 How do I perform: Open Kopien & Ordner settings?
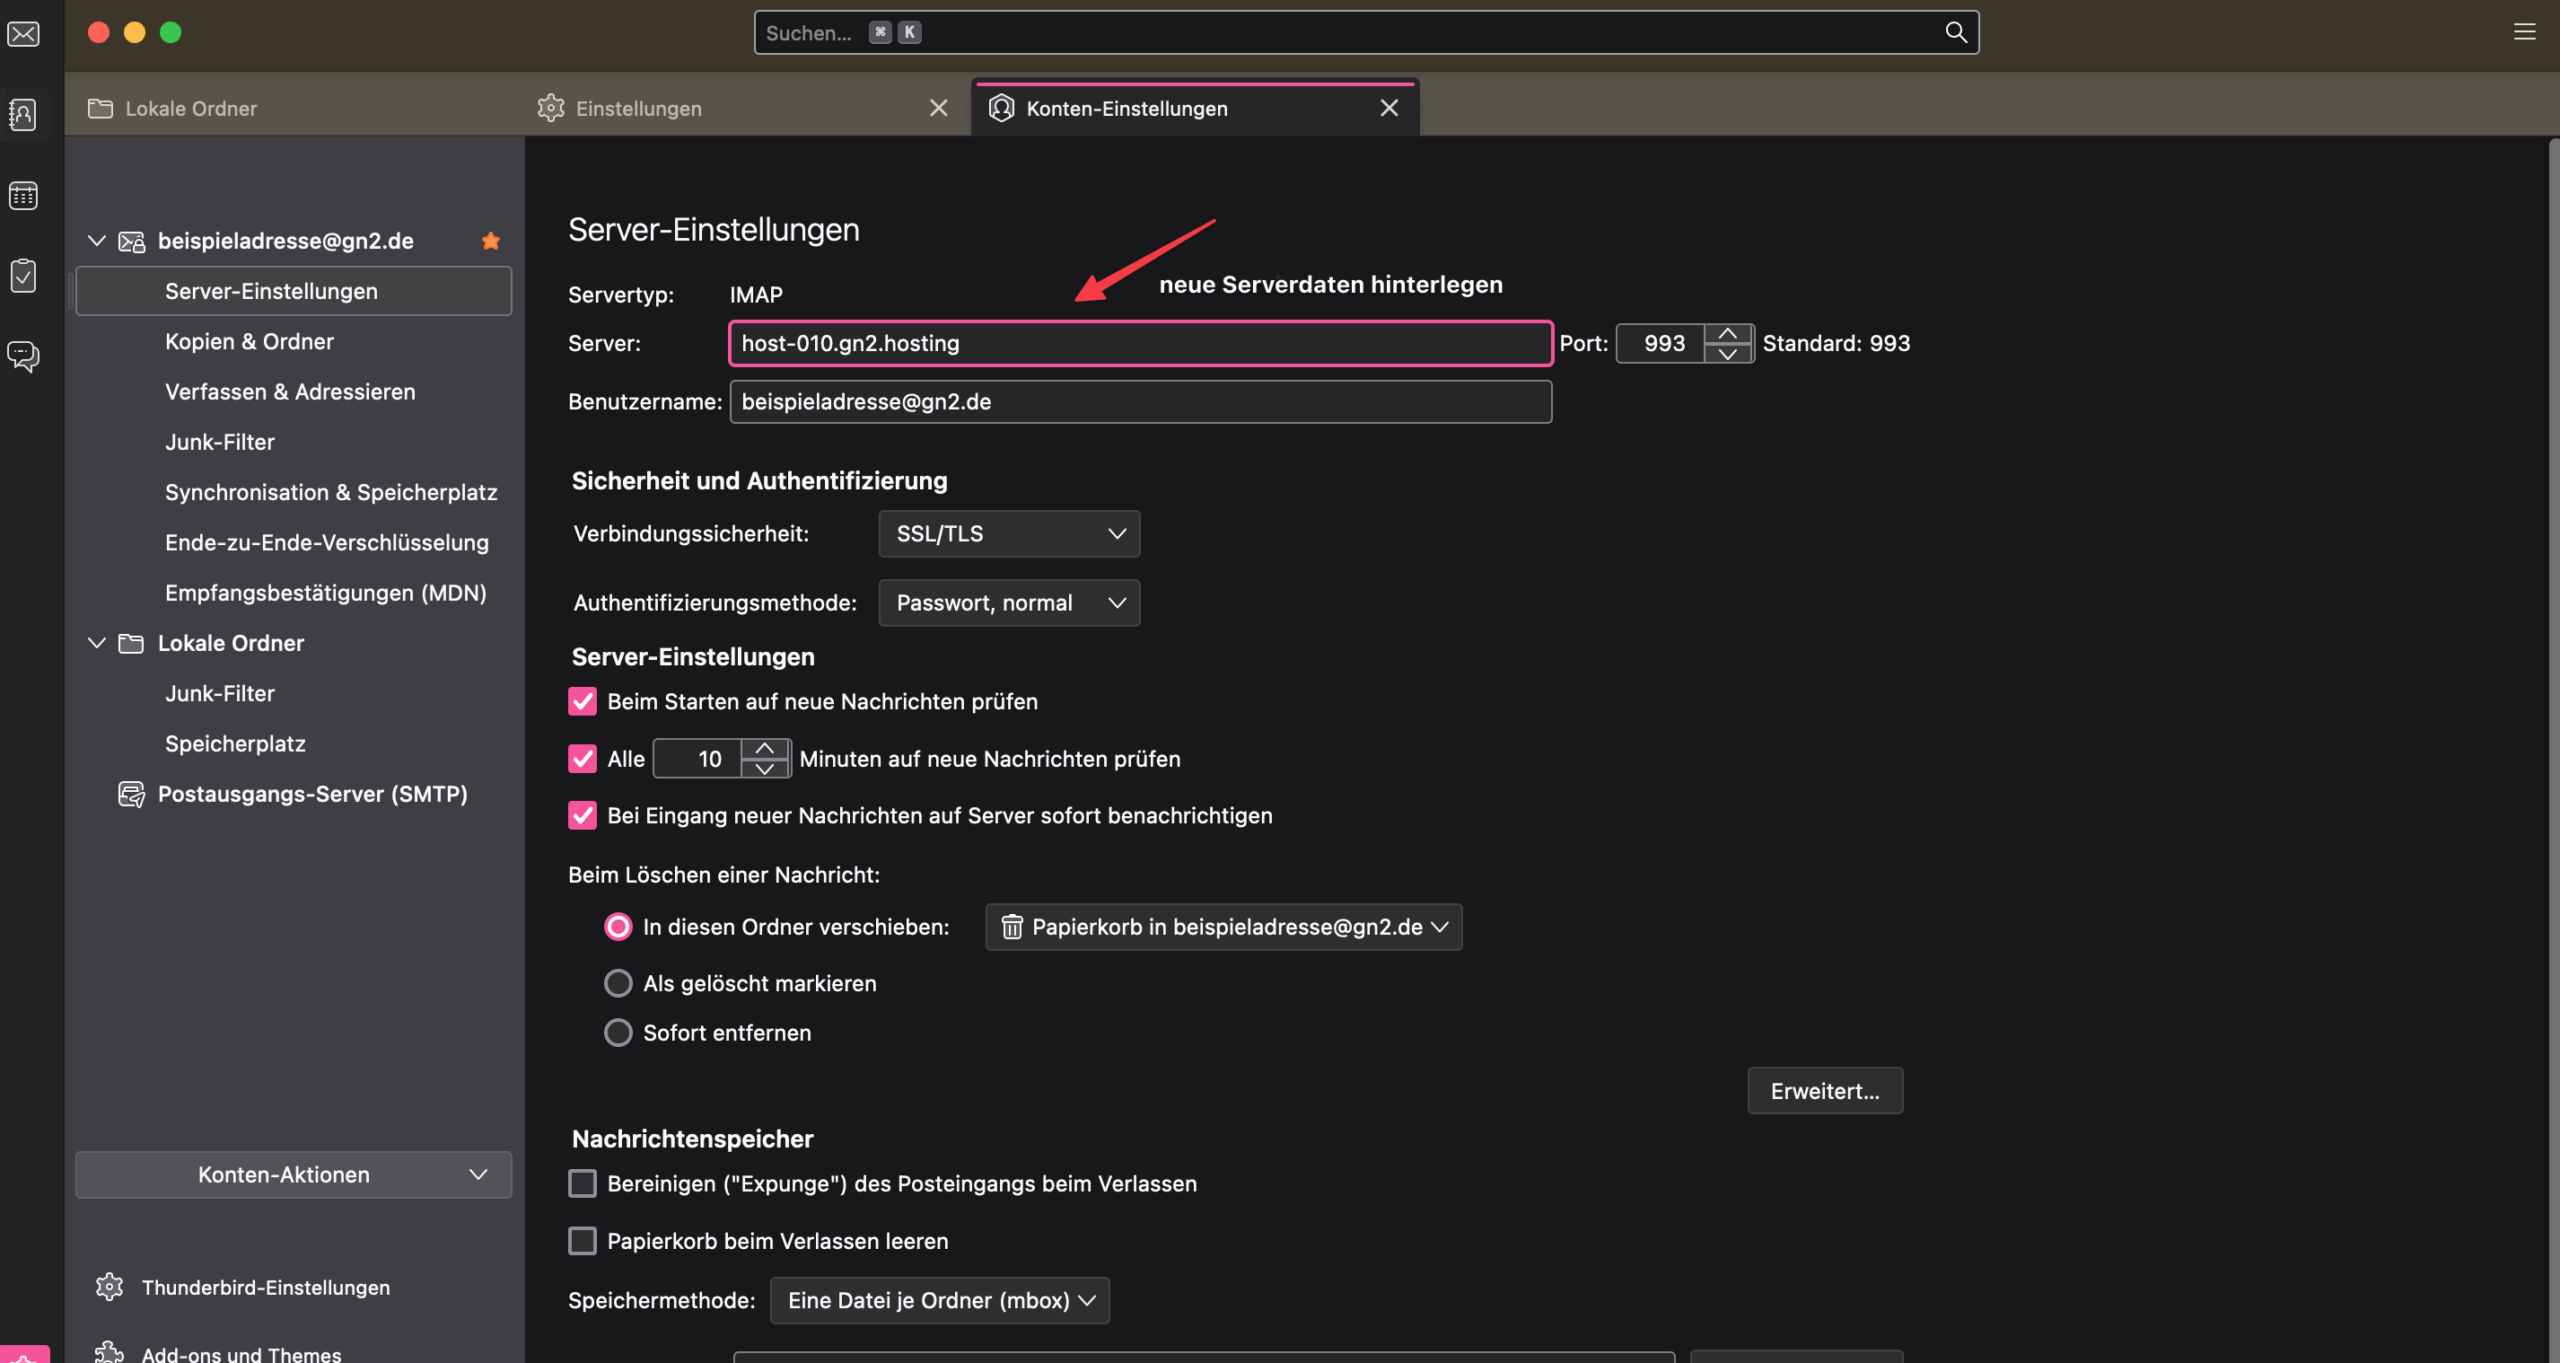pyautogui.click(x=249, y=341)
